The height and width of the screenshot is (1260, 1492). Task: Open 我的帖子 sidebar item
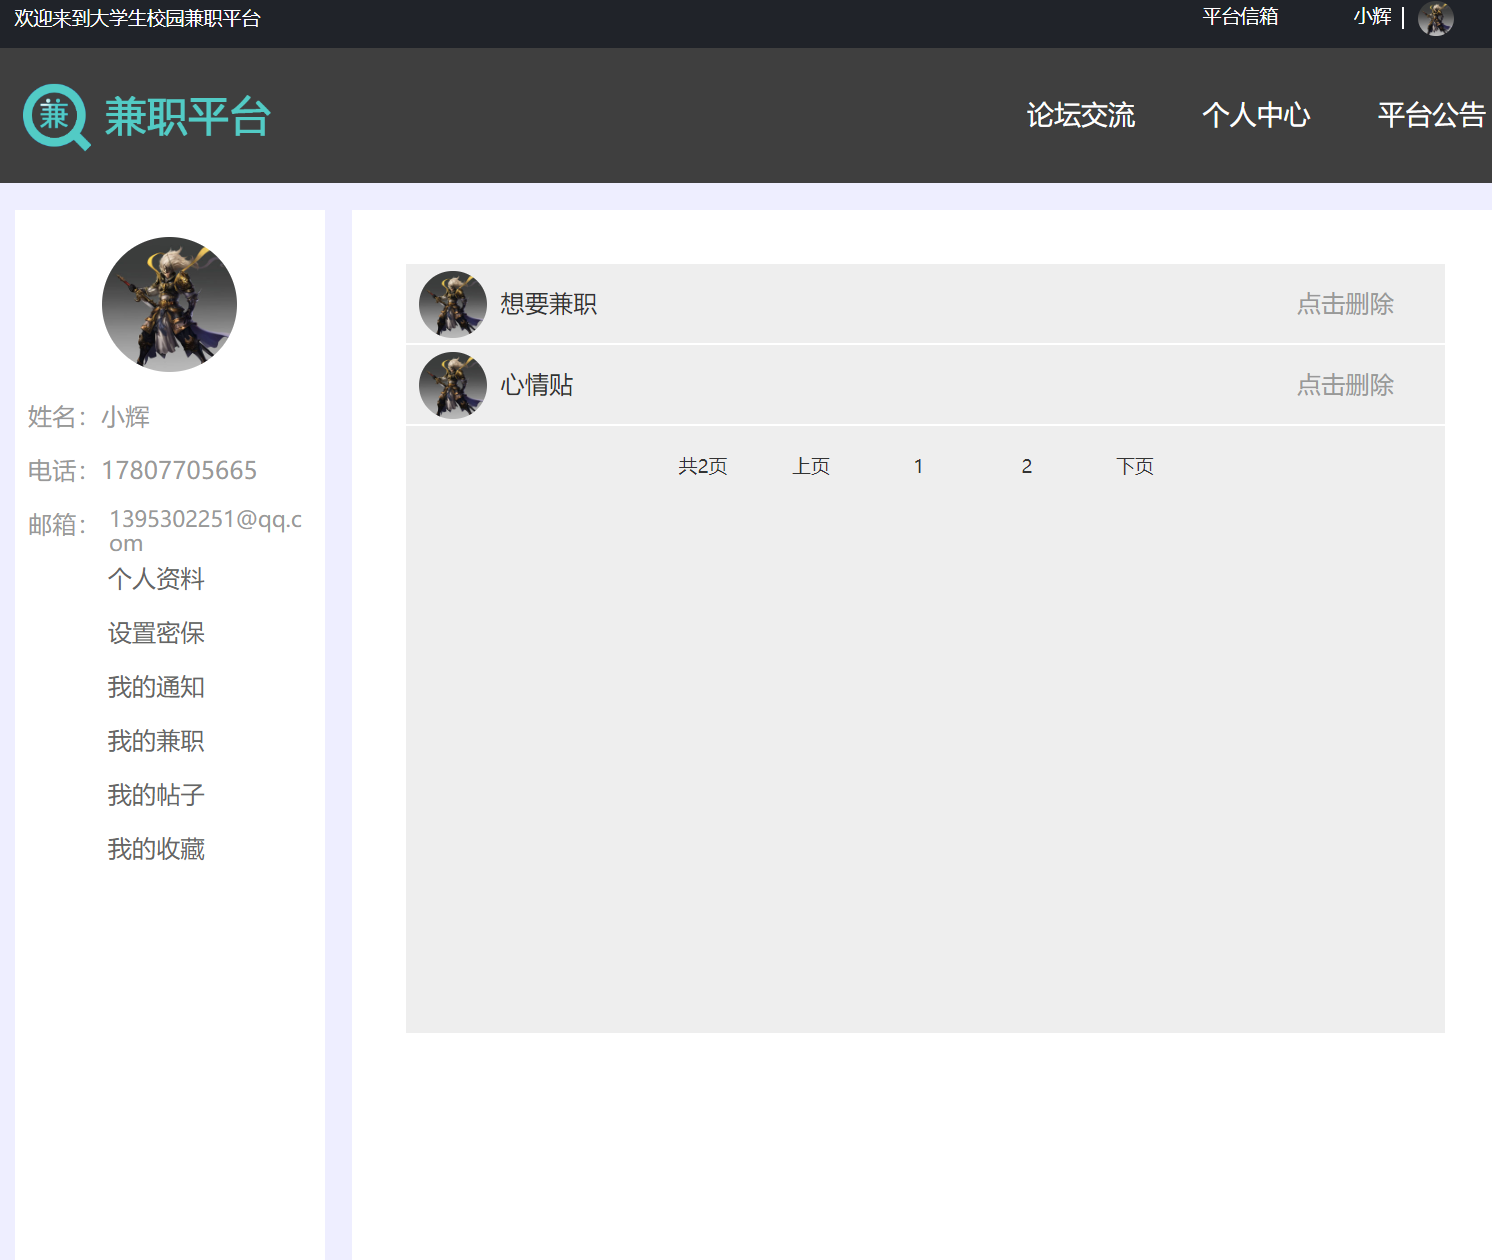coord(156,795)
